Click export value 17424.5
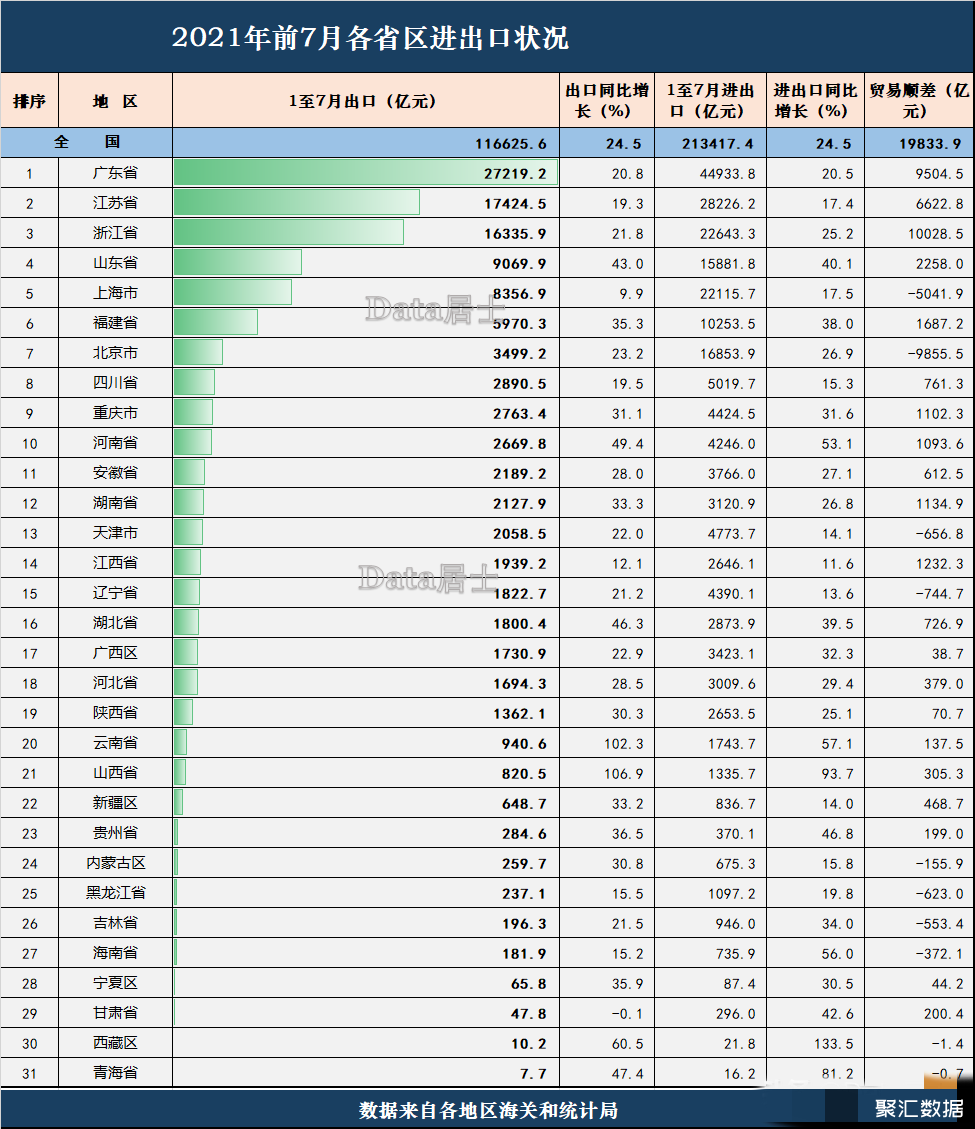The image size is (975, 1129). pos(515,204)
